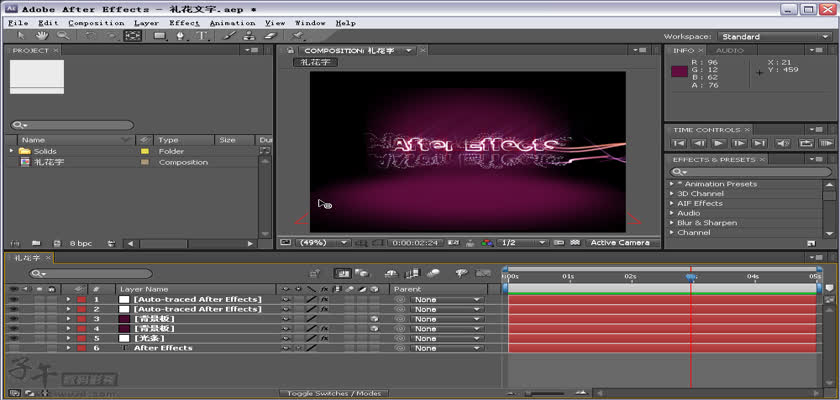
Task: Select the Pan Behind tool in toolbar
Action: click(132, 36)
